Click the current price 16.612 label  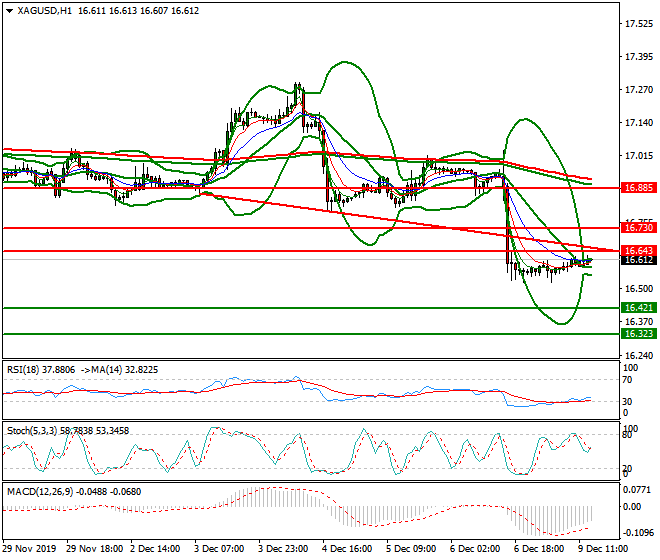tap(639, 260)
